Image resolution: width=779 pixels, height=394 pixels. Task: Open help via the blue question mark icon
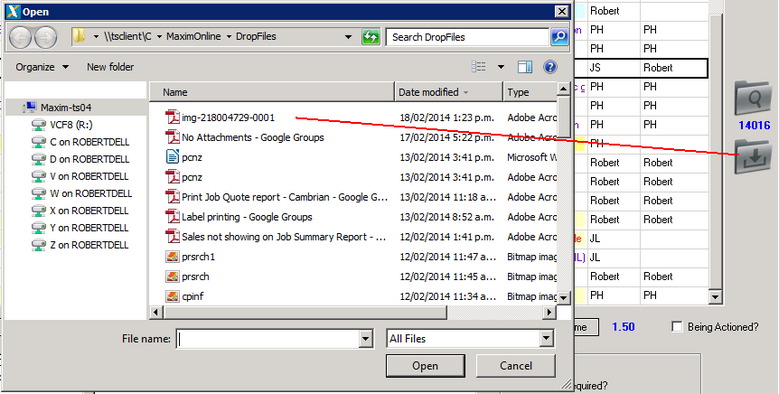[550, 67]
